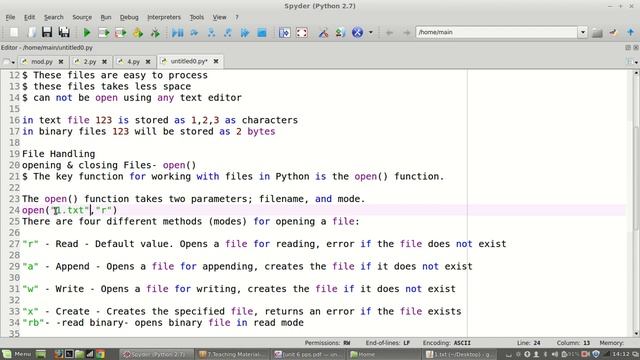
Task: Switch to Home folder taskbar window
Action: click(384, 354)
